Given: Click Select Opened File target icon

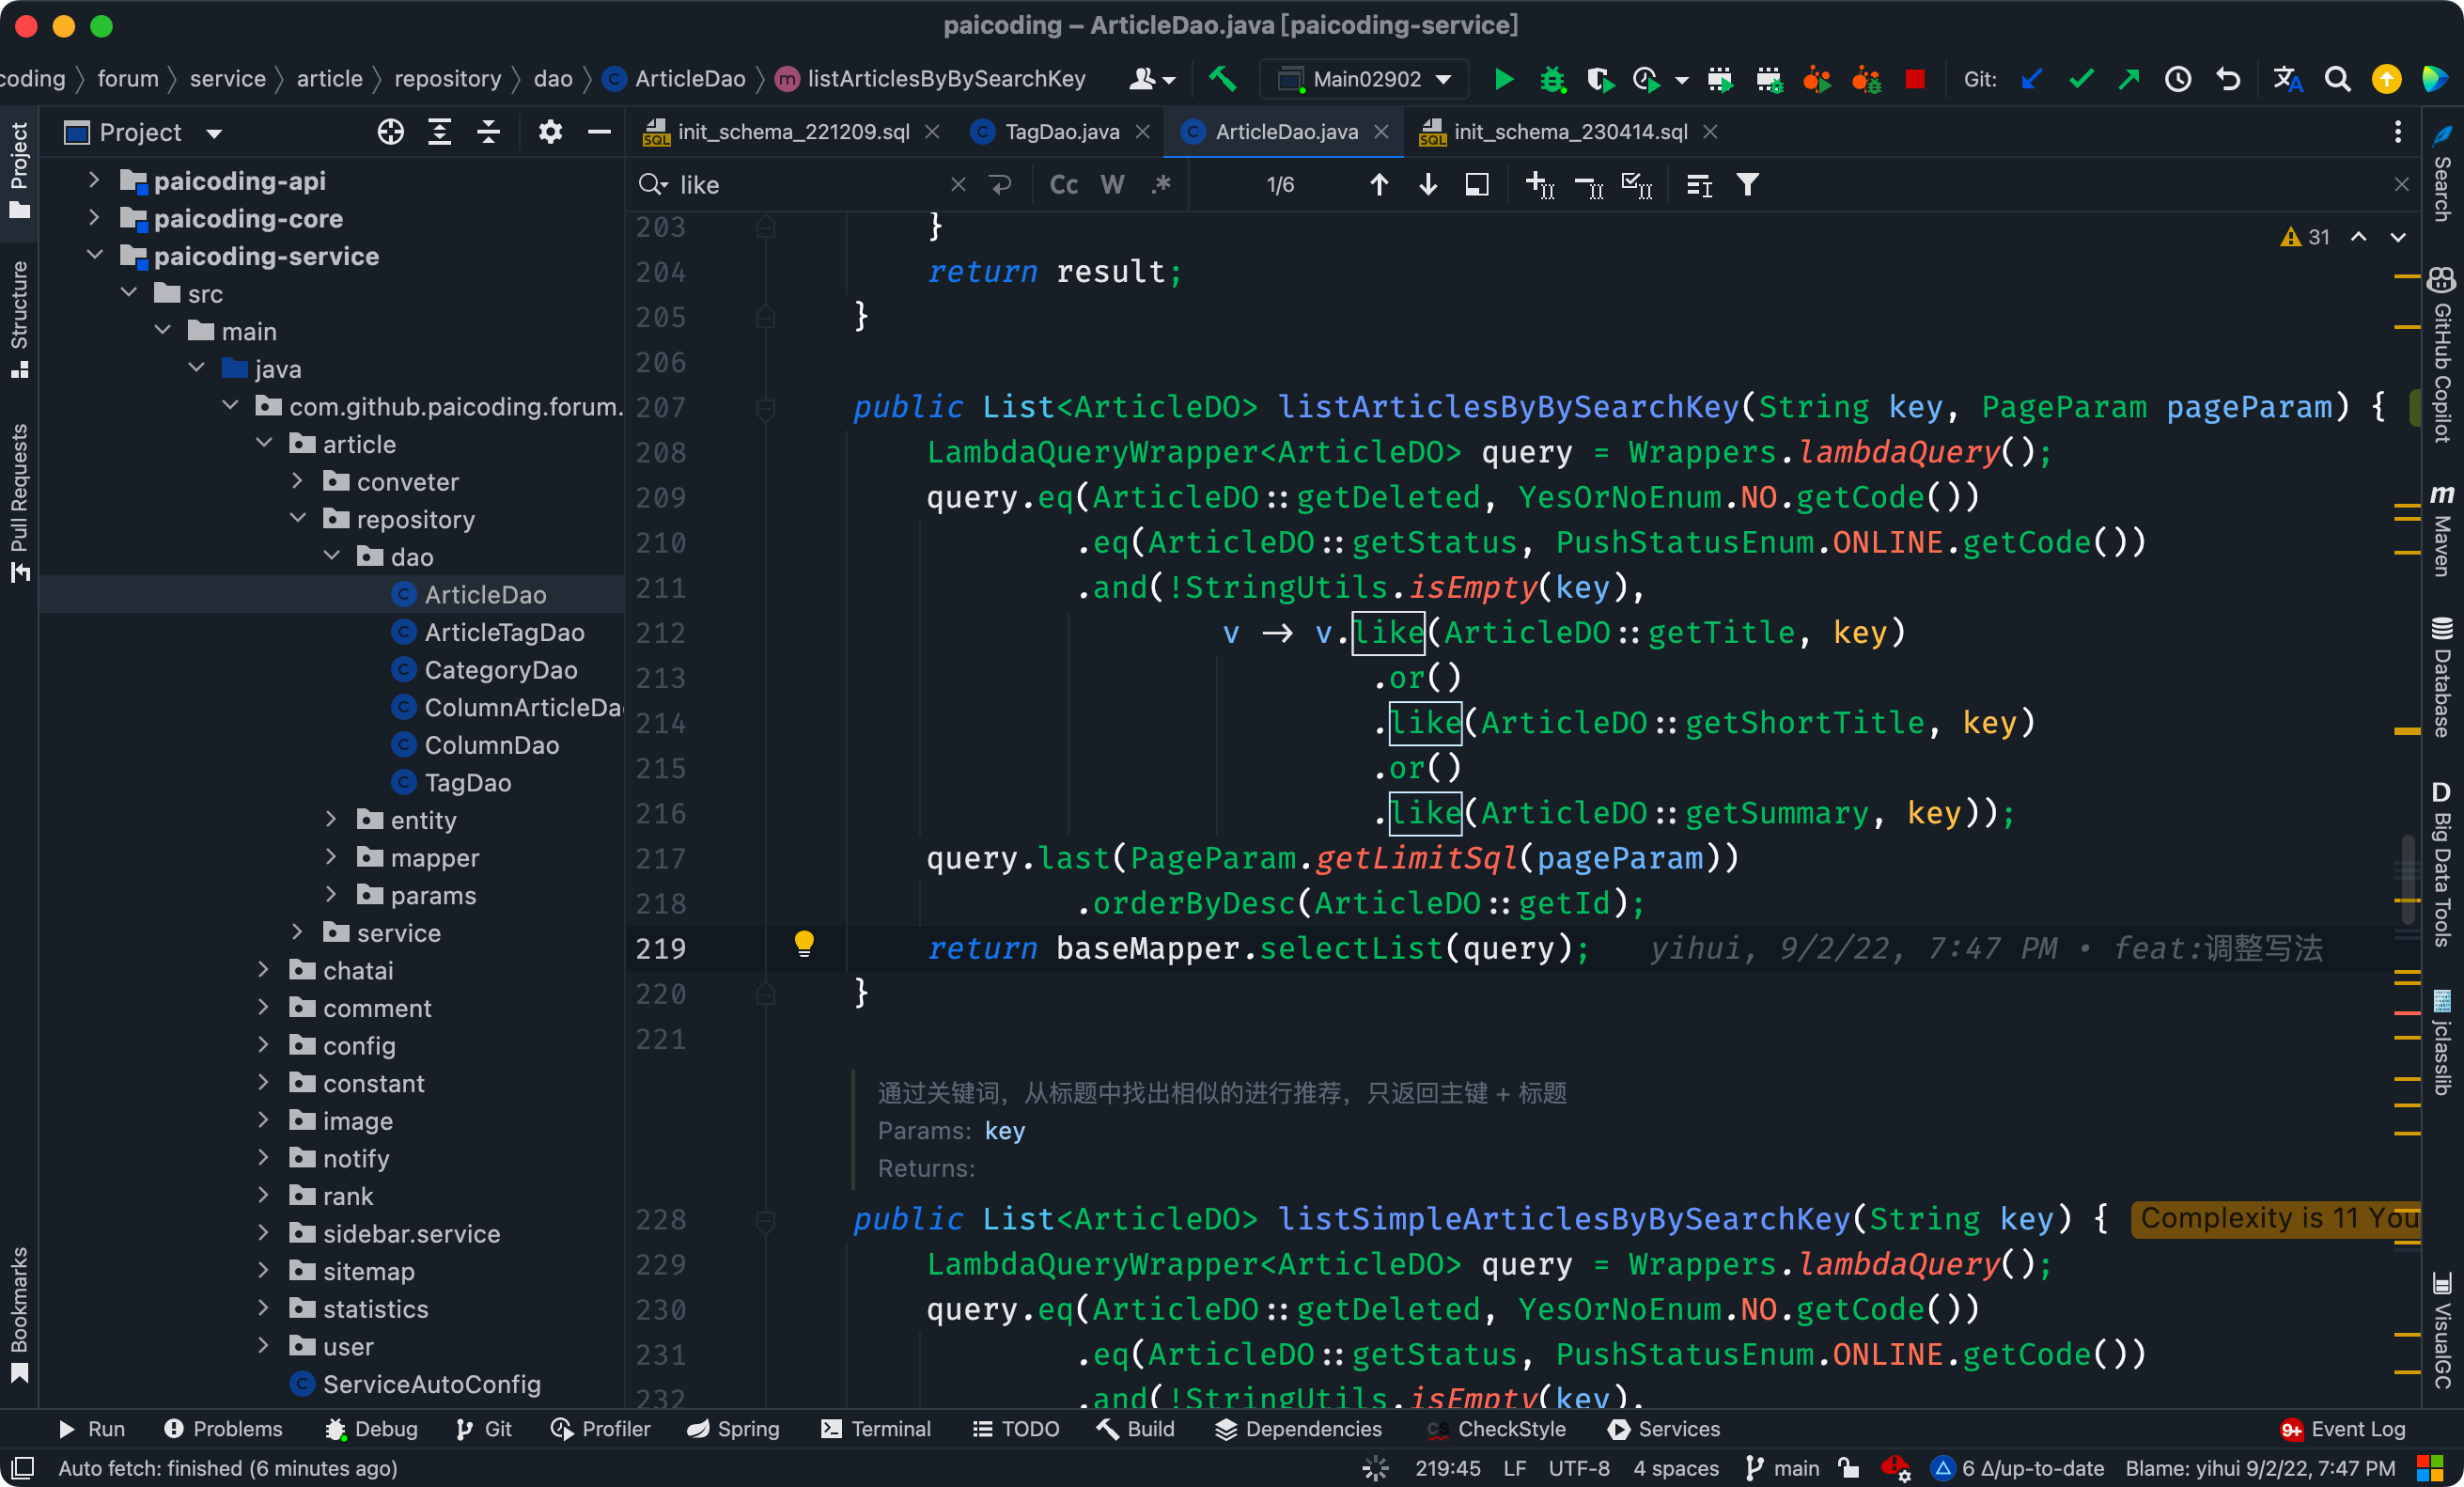Looking at the screenshot, I should (390, 132).
